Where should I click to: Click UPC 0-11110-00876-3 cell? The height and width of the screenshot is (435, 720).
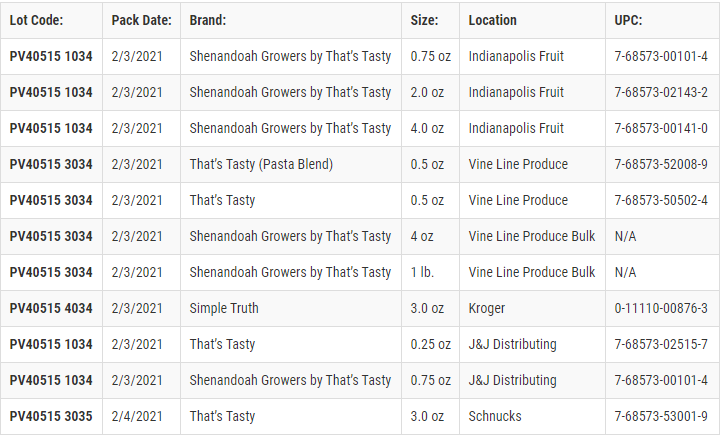661,308
